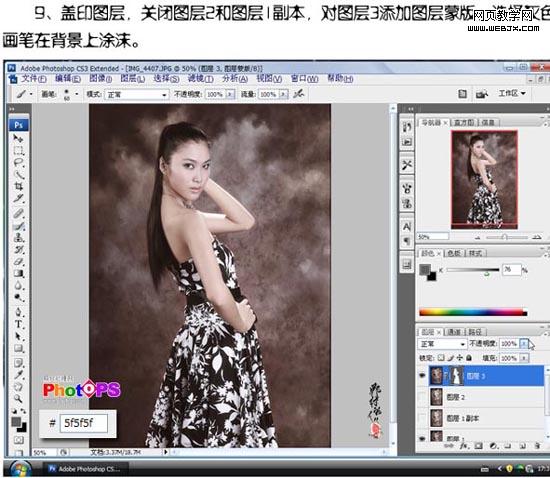Select the Zoom tool
This screenshot has height=478, width=550.
(x=18, y=398)
